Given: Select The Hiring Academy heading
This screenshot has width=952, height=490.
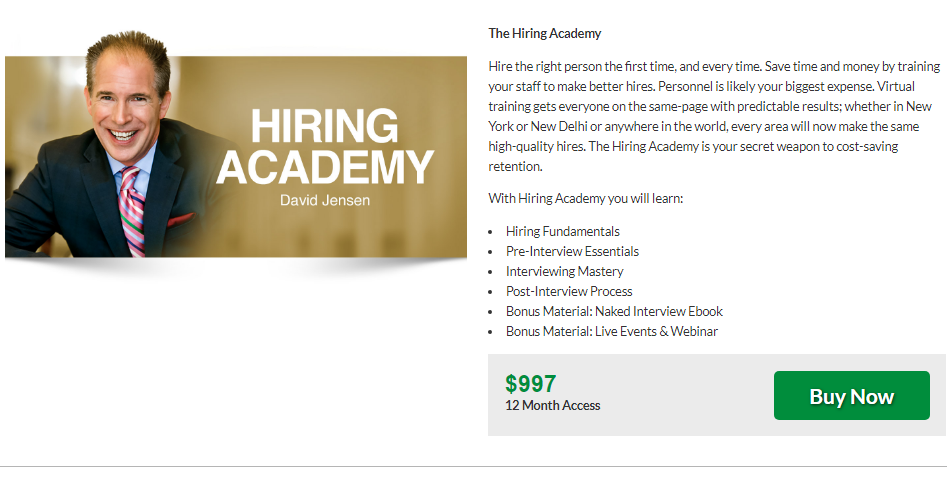Looking at the screenshot, I should [544, 33].
